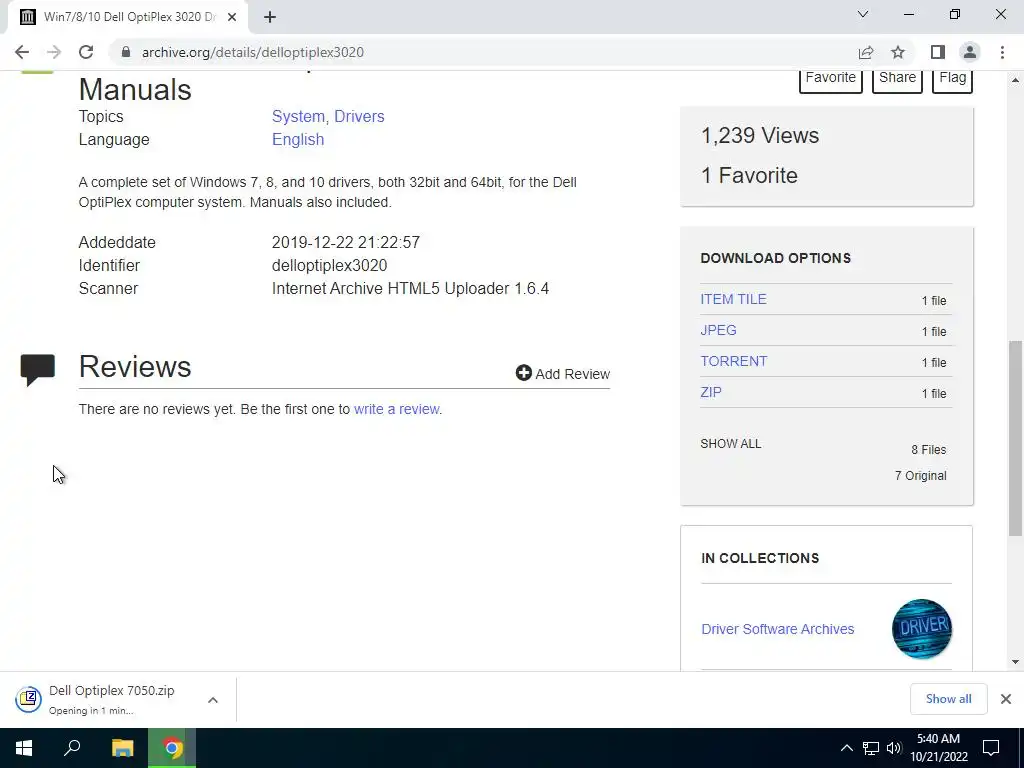Click the 8 Files count text

click(x=929, y=450)
